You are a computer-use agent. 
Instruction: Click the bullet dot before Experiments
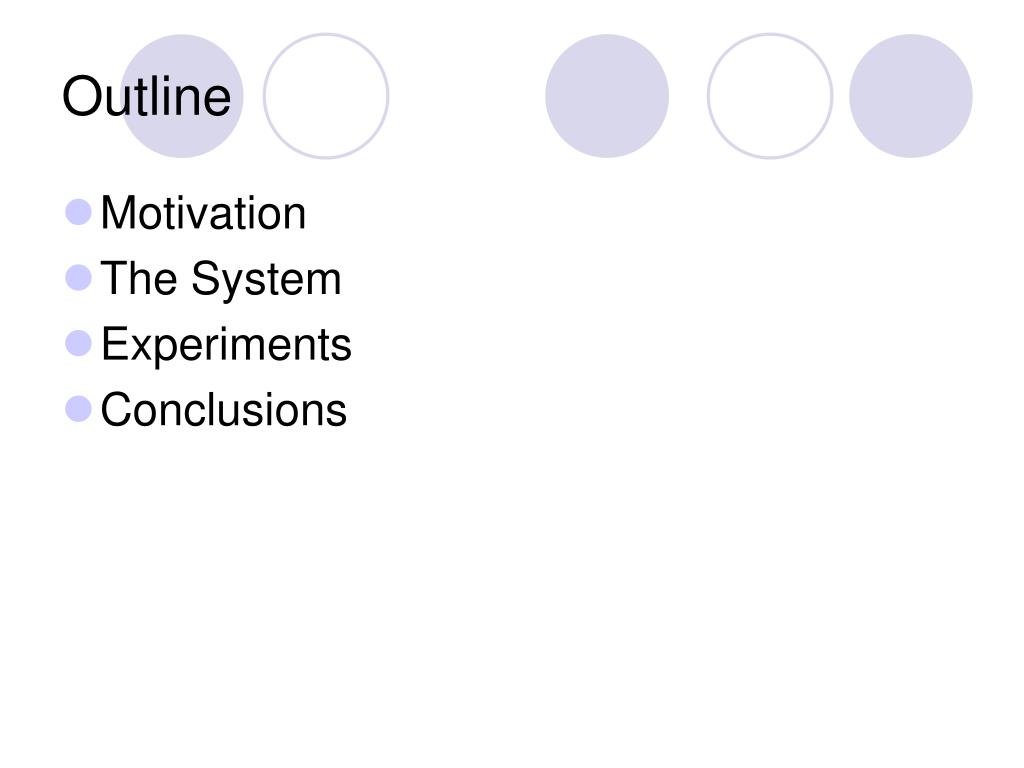pyautogui.click(x=78, y=343)
